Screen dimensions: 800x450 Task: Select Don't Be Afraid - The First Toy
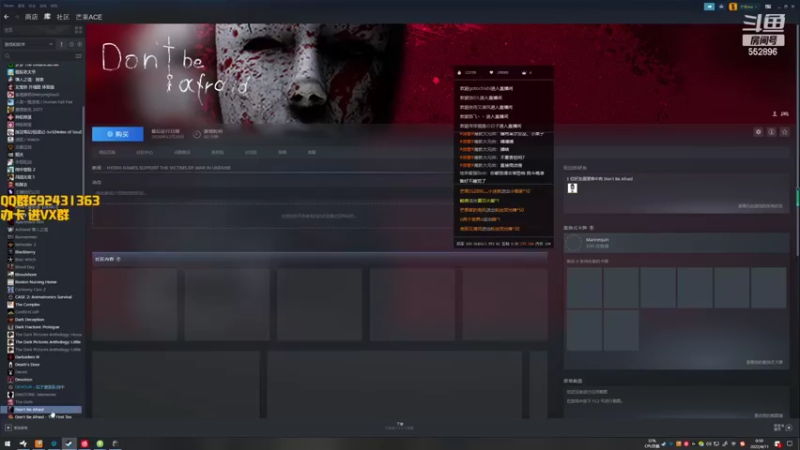(x=43, y=417)
